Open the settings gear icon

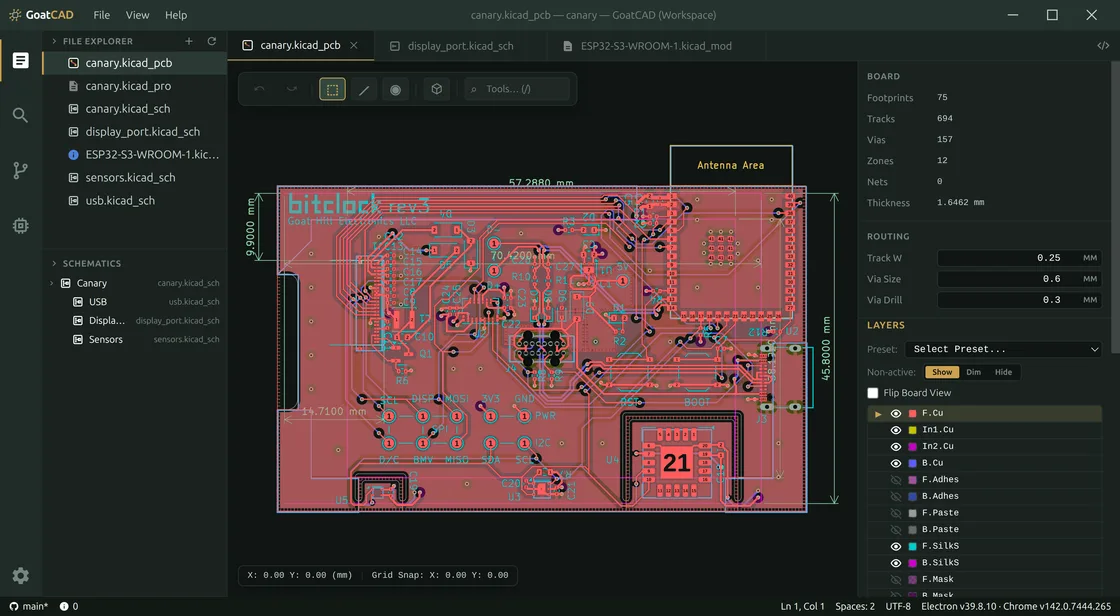click(21, 575)
